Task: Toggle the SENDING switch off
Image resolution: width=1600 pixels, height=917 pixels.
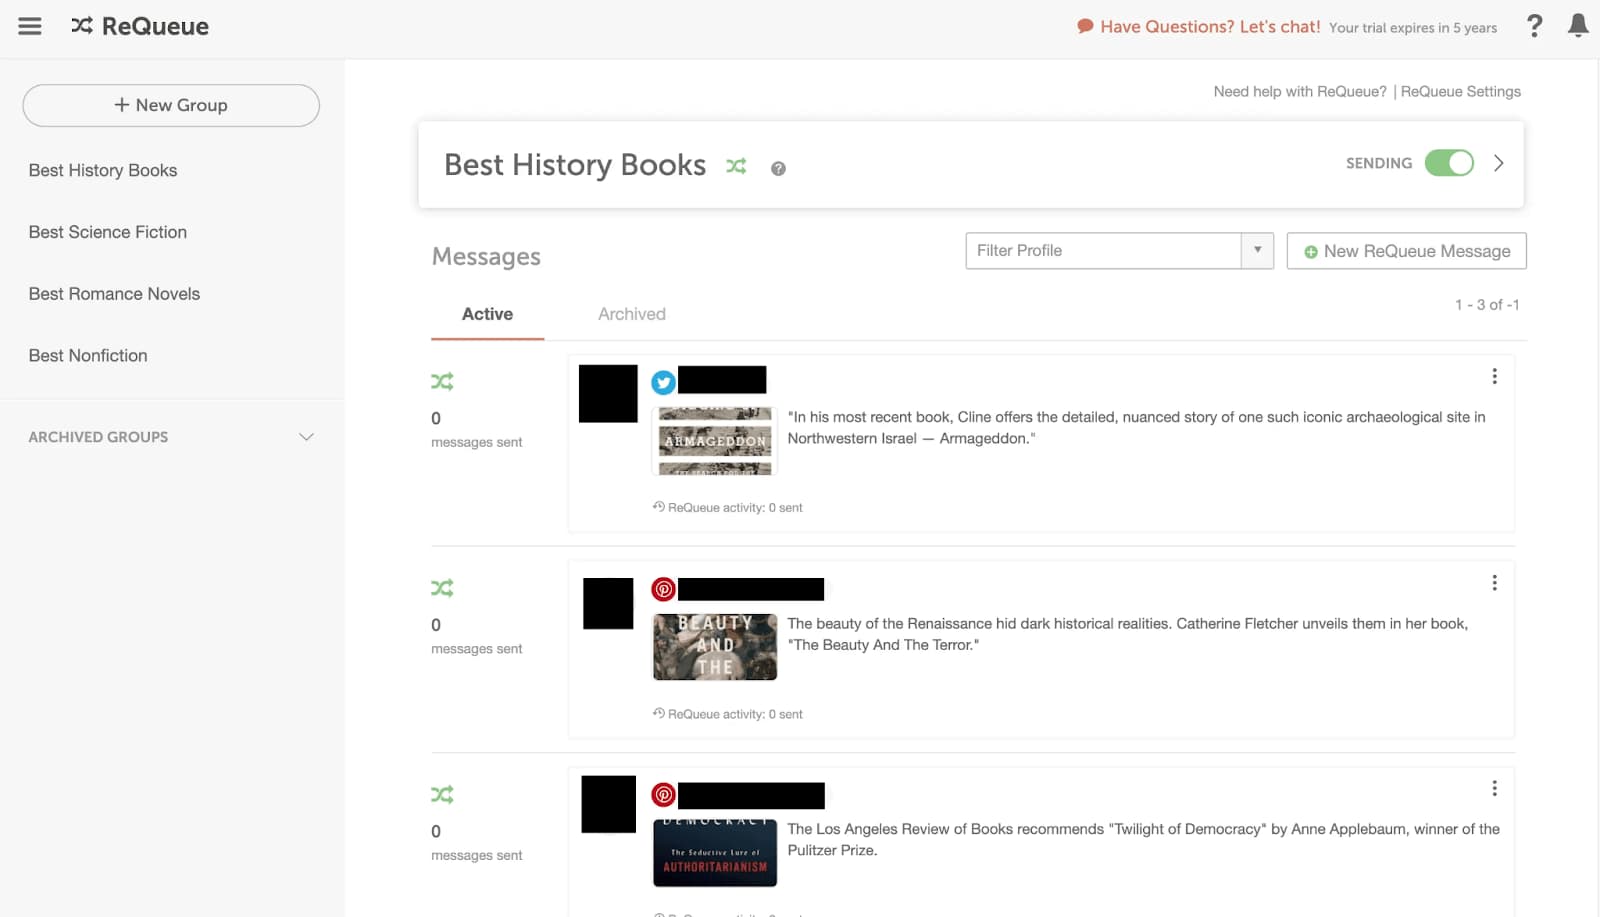Action: (1449, 163)
